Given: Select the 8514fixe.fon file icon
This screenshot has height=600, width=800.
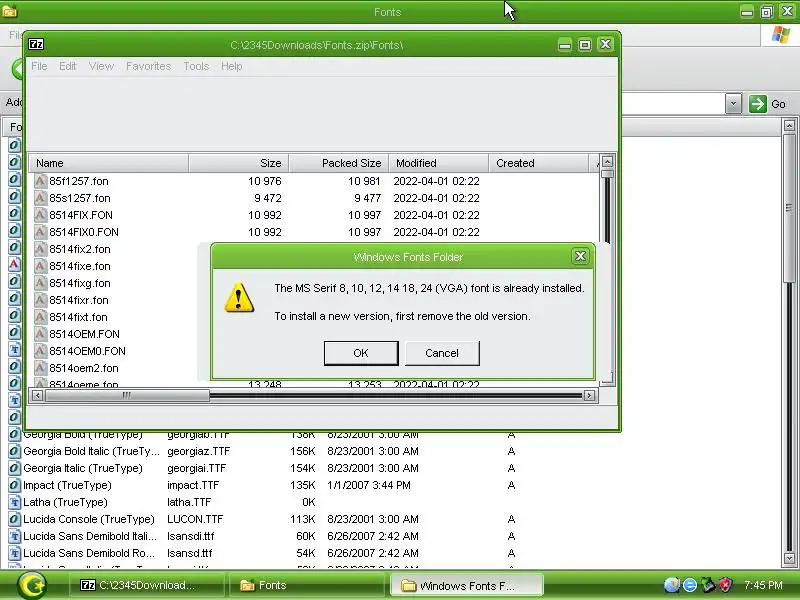Looking at the screenshot, I should coord(40,266).
